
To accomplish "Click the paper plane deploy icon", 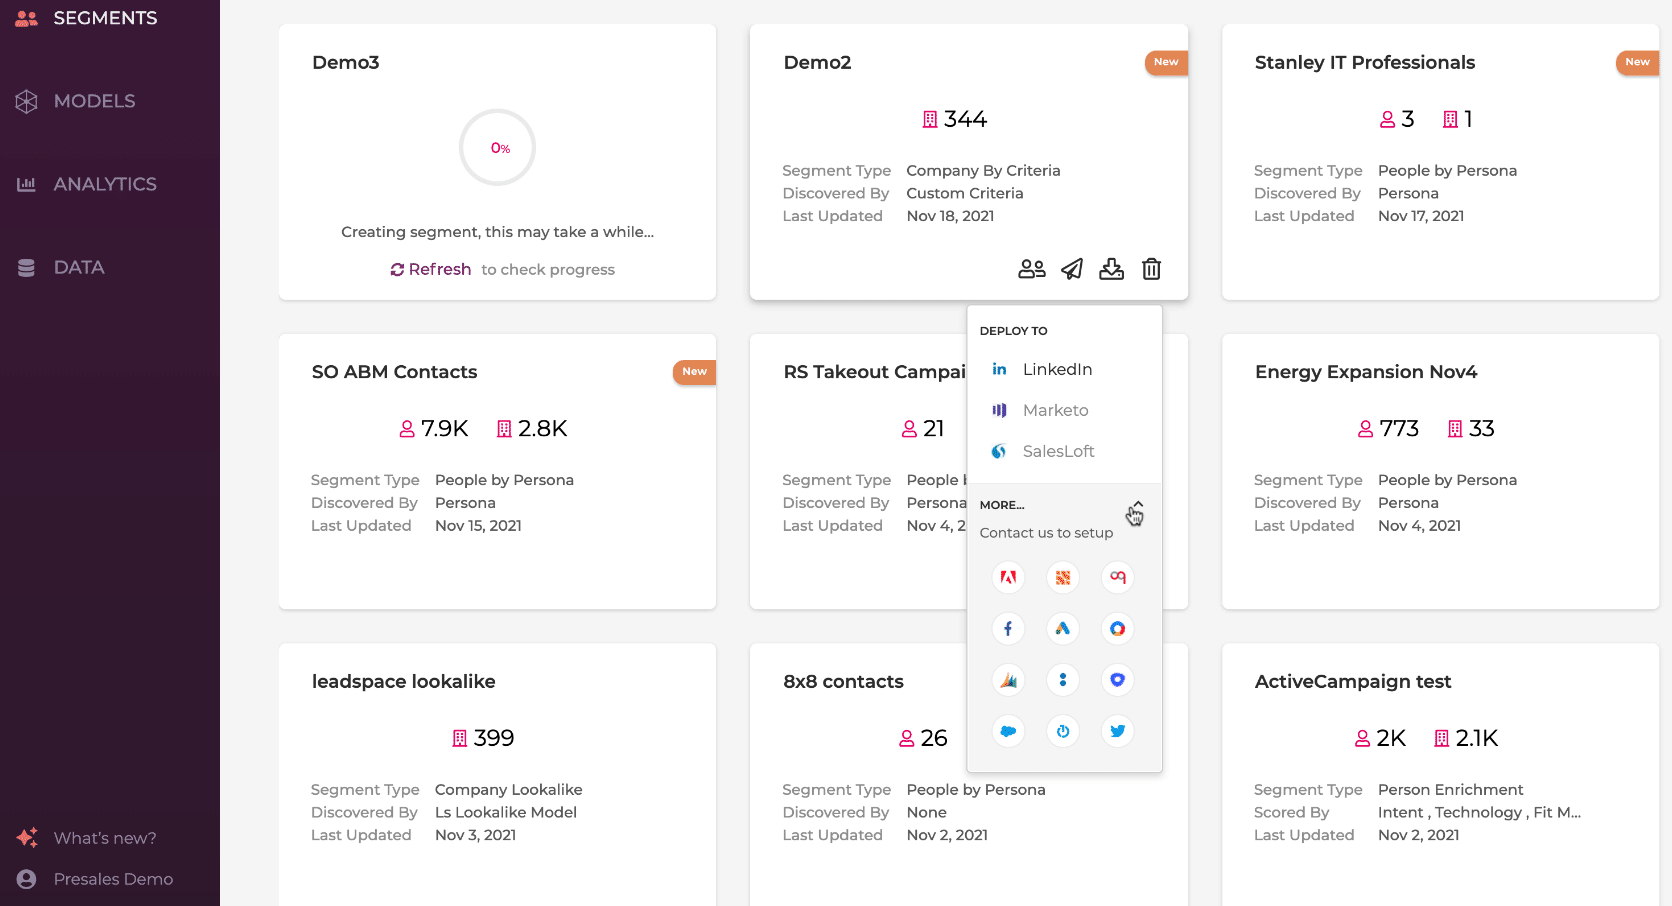I will pyautogui.click(x=1072, y=269).
